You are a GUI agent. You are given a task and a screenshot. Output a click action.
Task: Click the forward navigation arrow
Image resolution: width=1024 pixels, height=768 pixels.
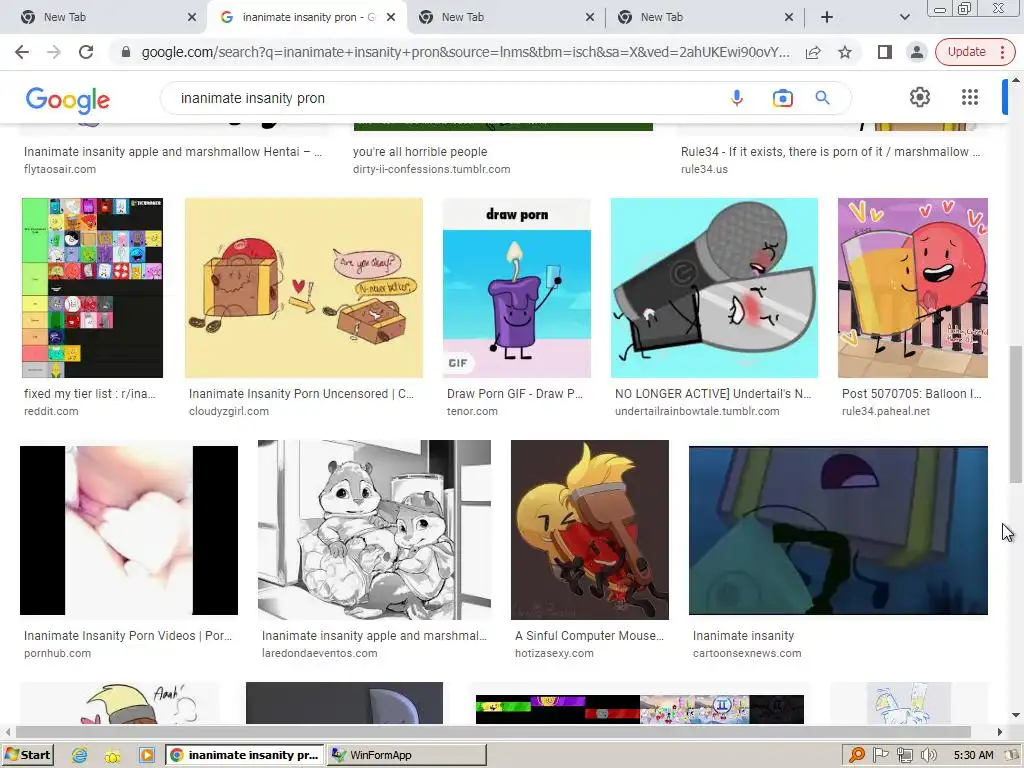coord(54,52)
